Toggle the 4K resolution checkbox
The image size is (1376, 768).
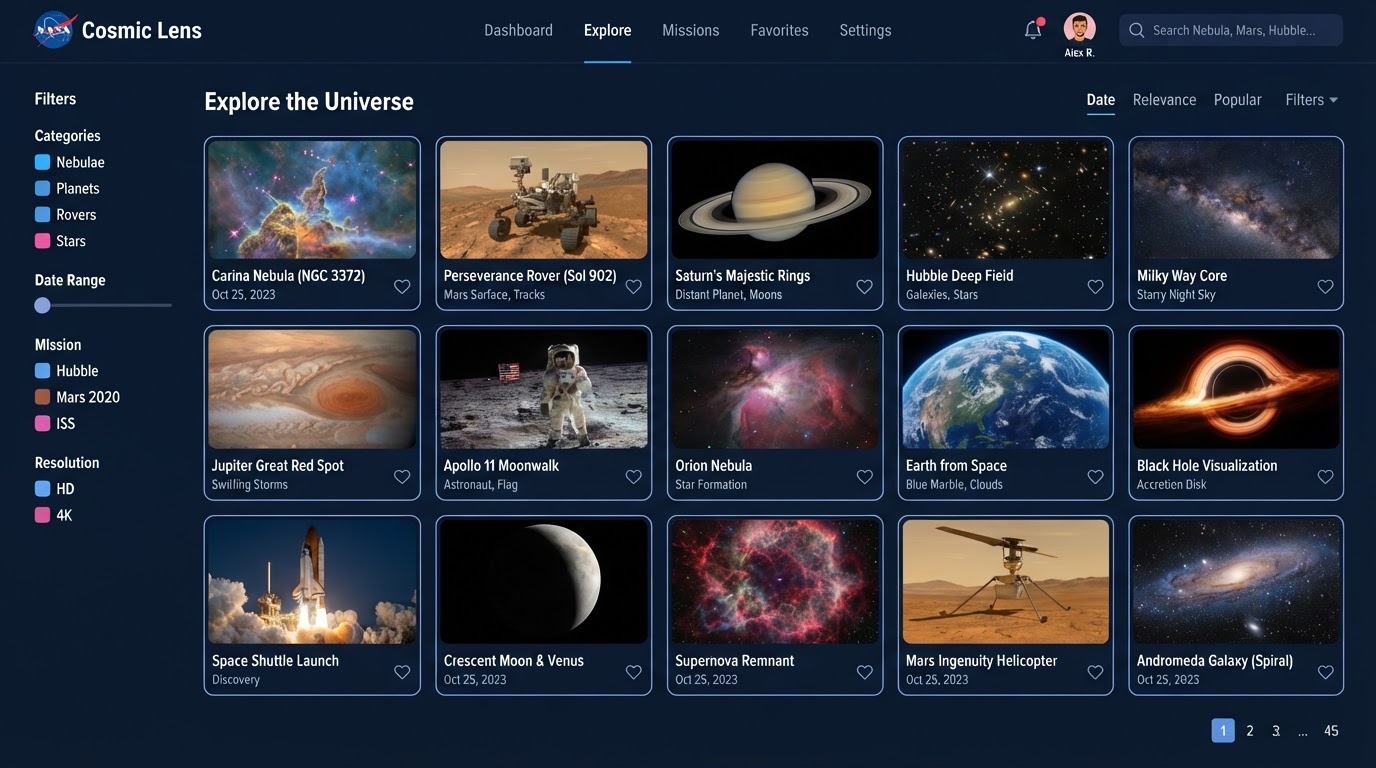coord(42,515)
